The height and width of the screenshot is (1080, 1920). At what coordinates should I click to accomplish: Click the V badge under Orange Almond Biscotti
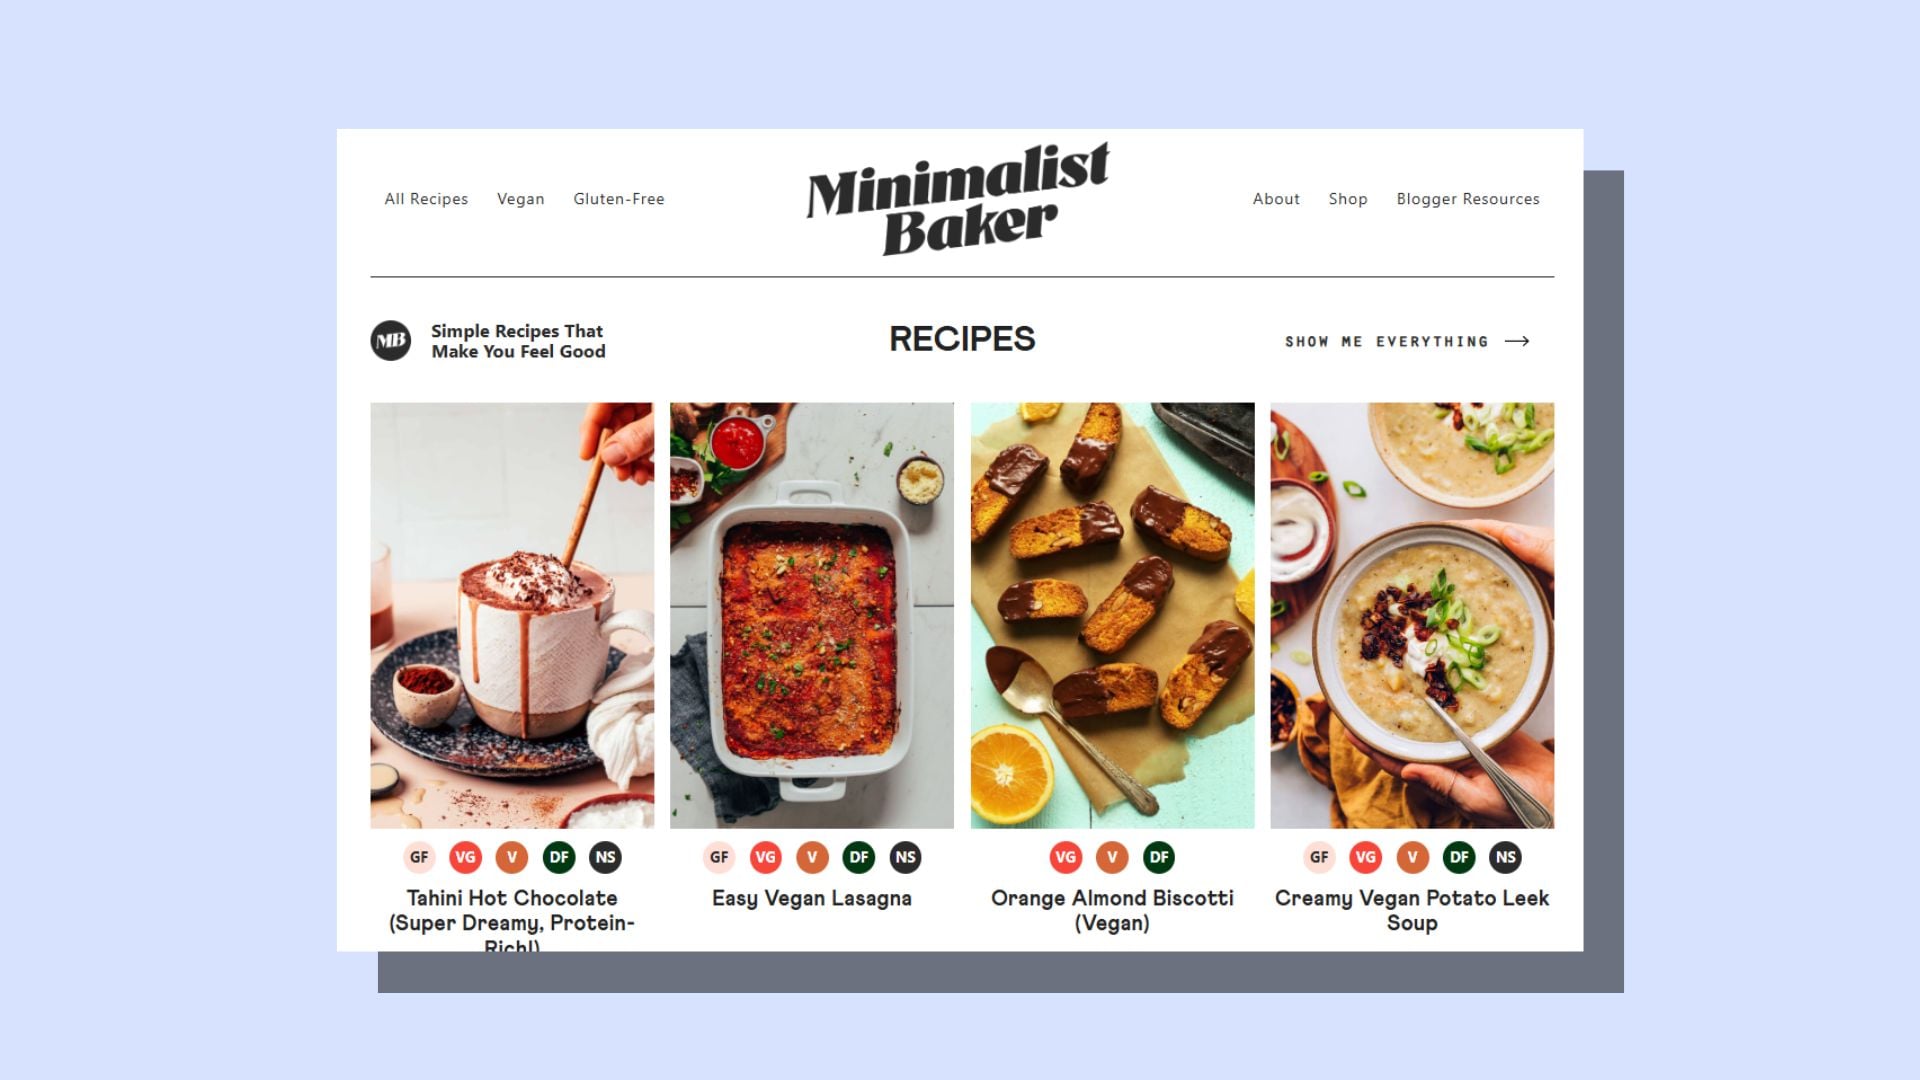pos(1112,857)
